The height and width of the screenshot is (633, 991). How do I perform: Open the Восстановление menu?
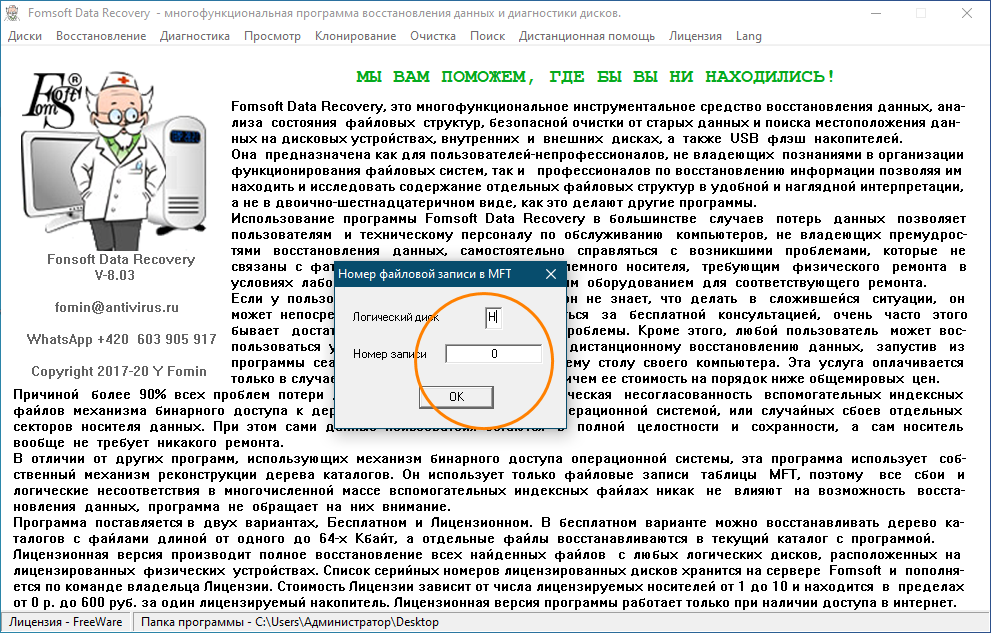click(101, 36)
